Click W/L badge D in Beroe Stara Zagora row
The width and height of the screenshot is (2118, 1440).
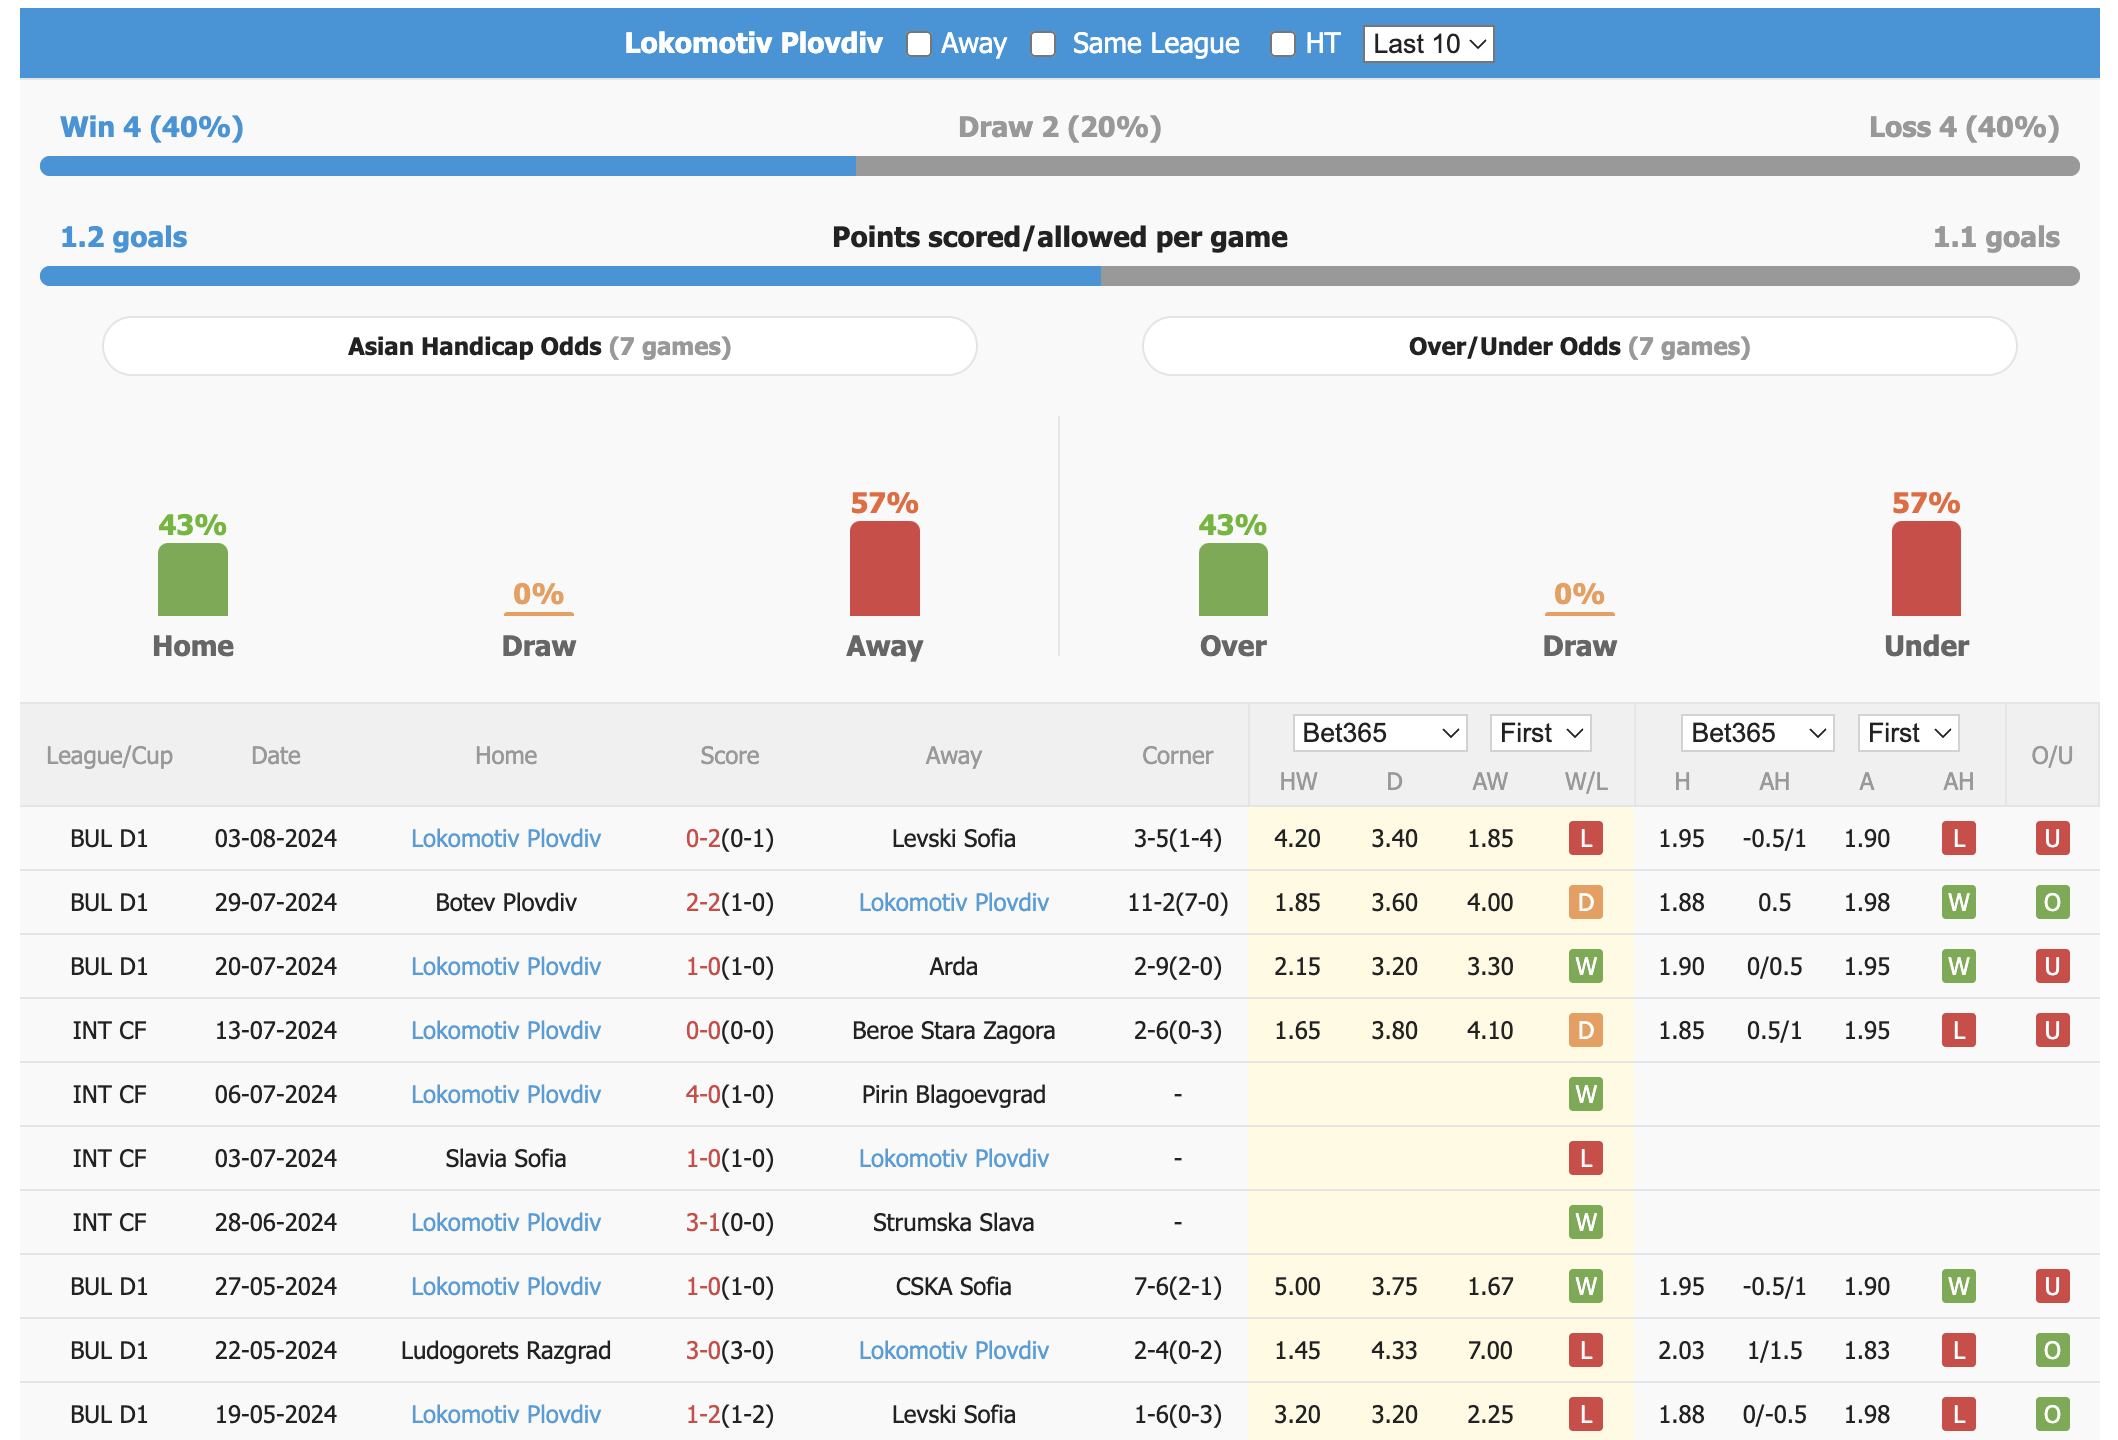1586,1030
